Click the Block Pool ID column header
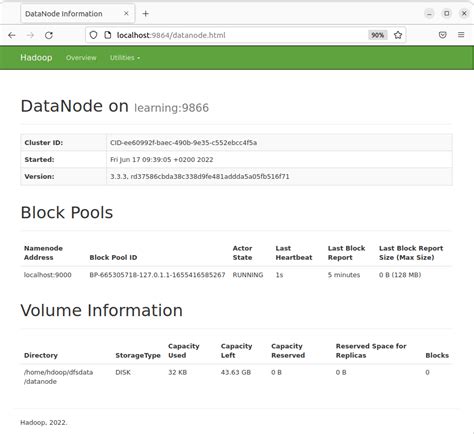Image resolution: width=474 pixels, height=434 pixels. [x=113, y=258]
